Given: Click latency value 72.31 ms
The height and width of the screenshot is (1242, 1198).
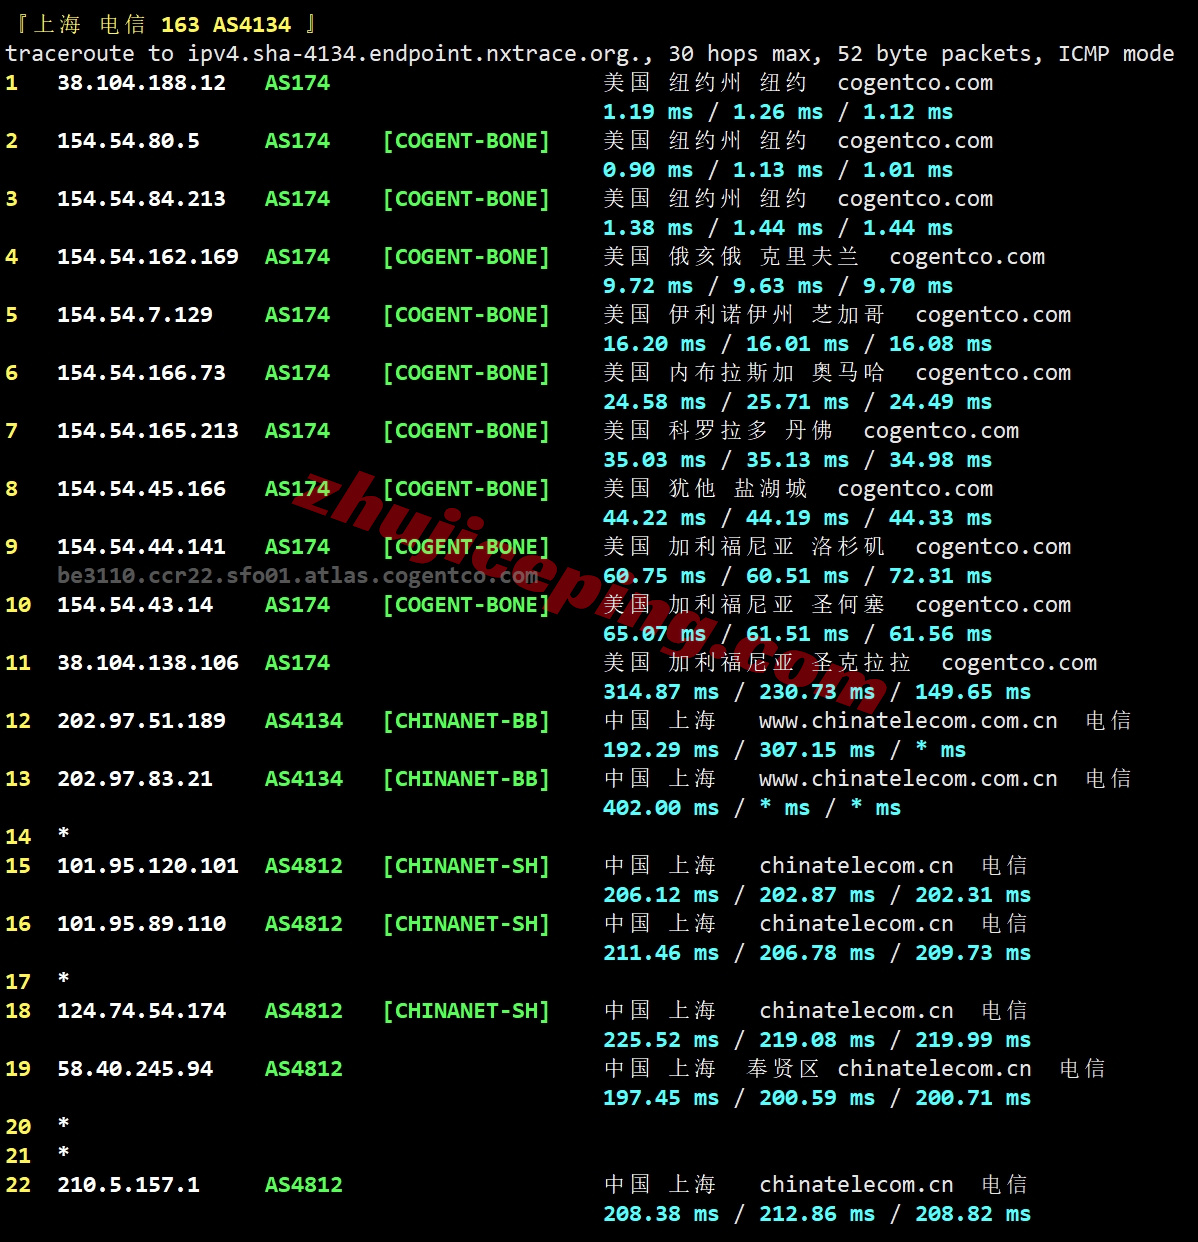Looking at the screenshot, I should (x=941, y=576).
